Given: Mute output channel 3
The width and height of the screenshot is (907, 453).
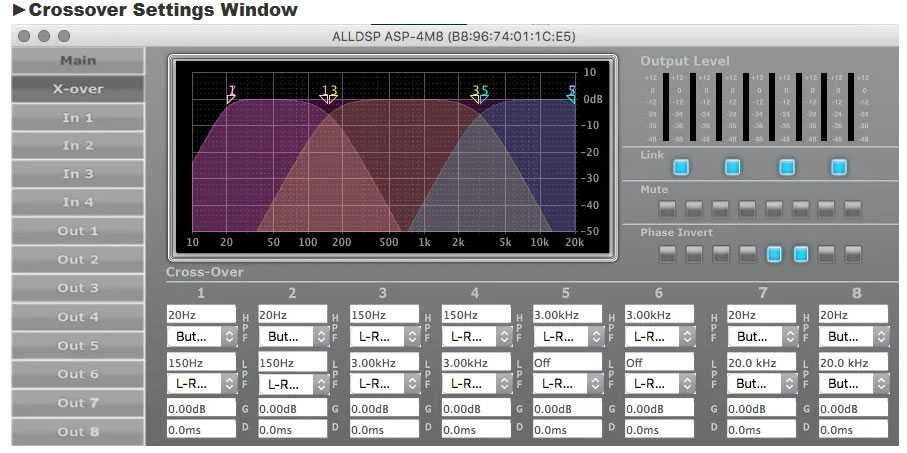Looking at the screenshot, I should click(x=720, y=208).
